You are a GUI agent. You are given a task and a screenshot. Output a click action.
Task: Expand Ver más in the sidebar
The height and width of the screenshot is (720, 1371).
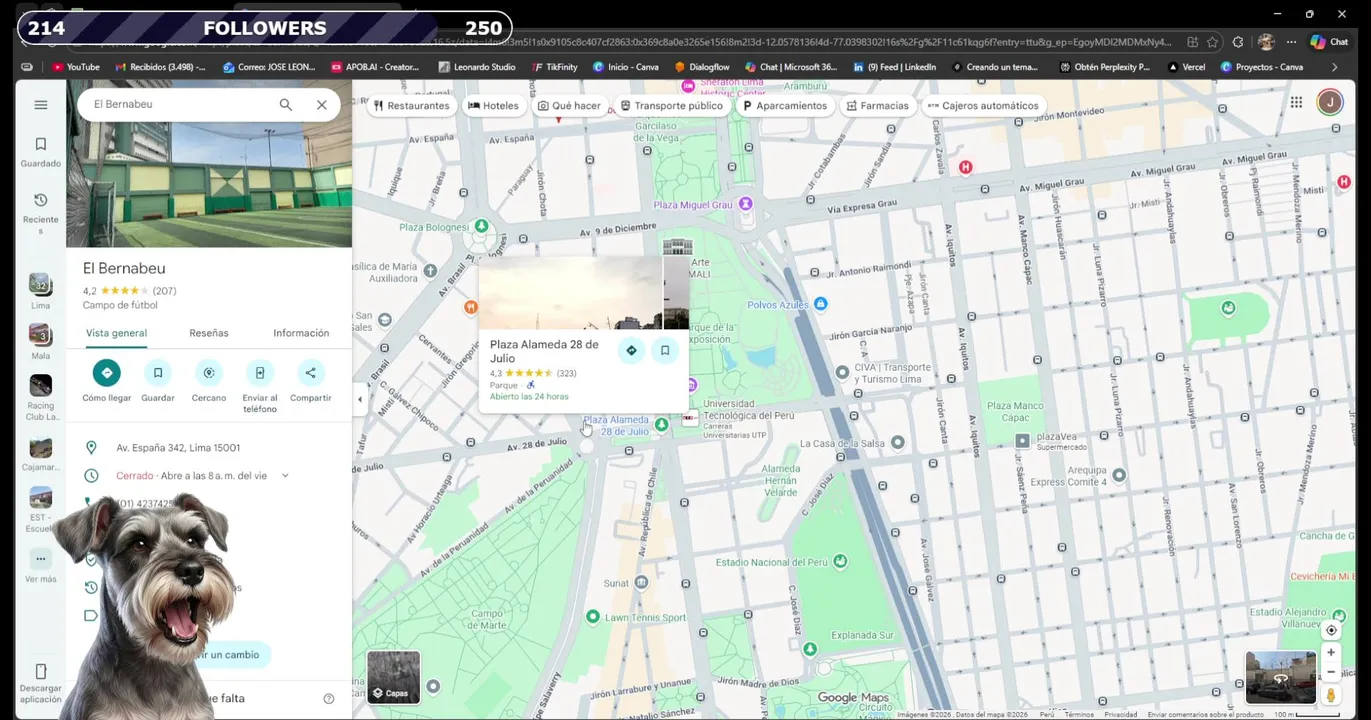pyautogui.click(x=41, y=559)
